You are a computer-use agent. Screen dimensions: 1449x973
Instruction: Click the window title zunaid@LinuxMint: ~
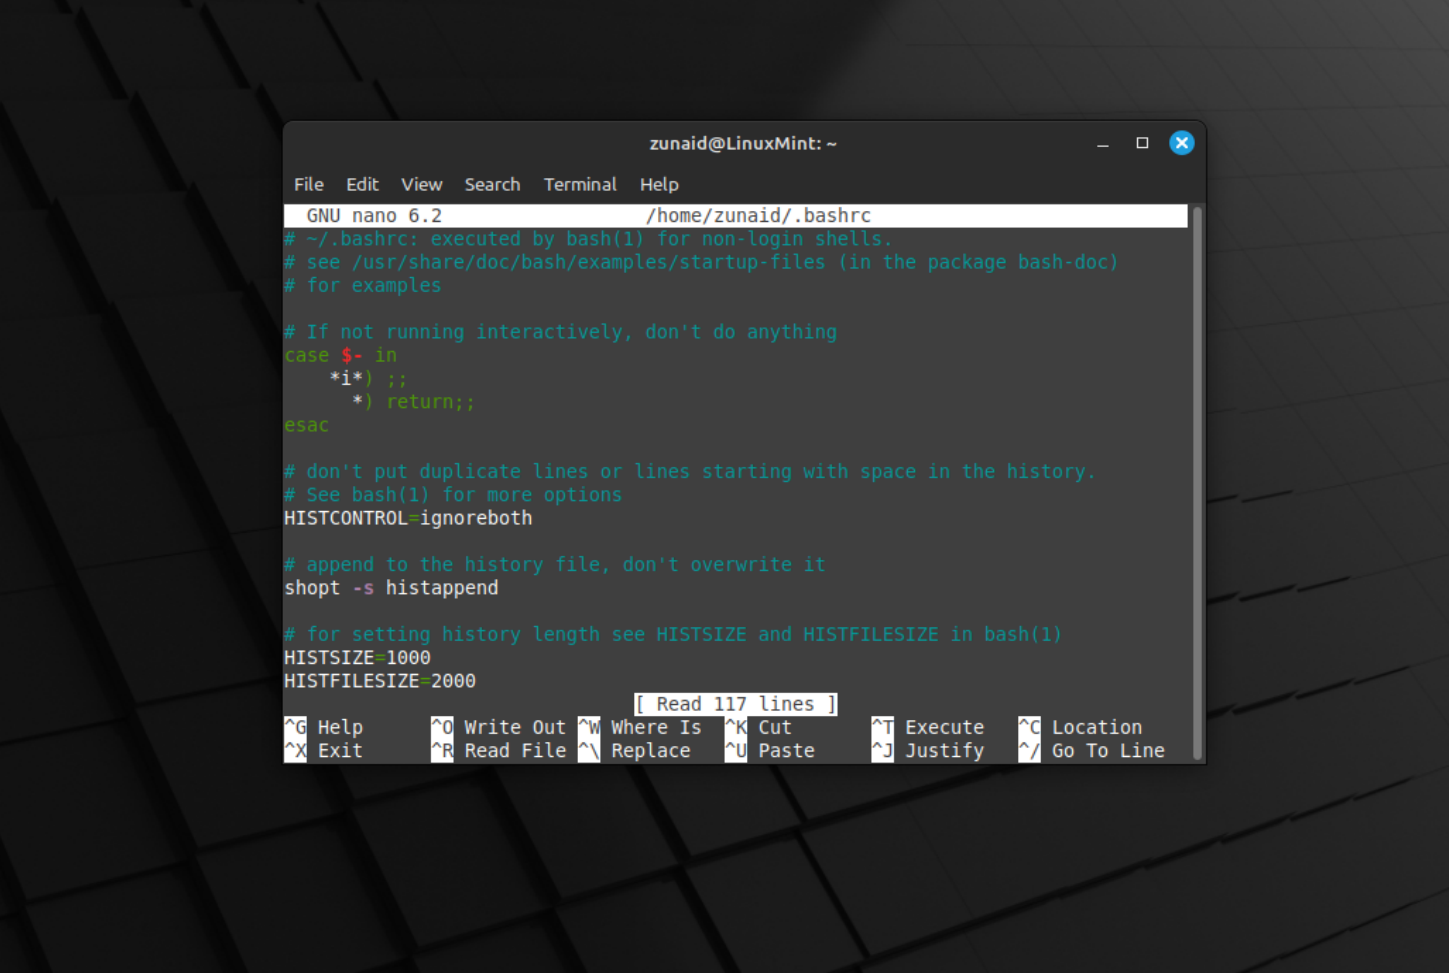pos(743,143)
